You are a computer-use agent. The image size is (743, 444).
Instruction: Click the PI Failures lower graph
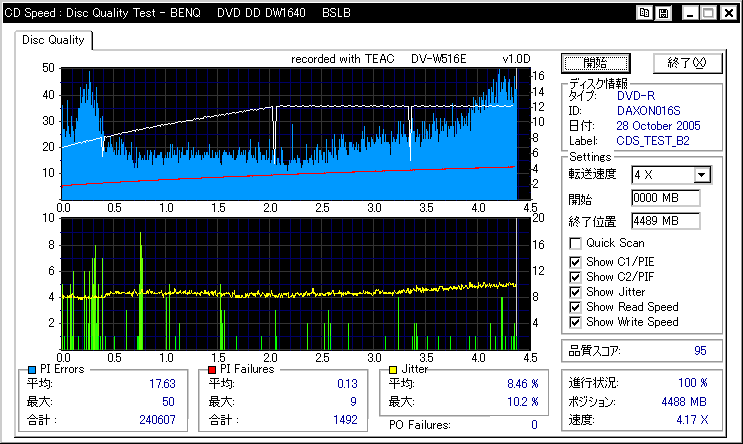pyautogui.click(x=296, y=284)
